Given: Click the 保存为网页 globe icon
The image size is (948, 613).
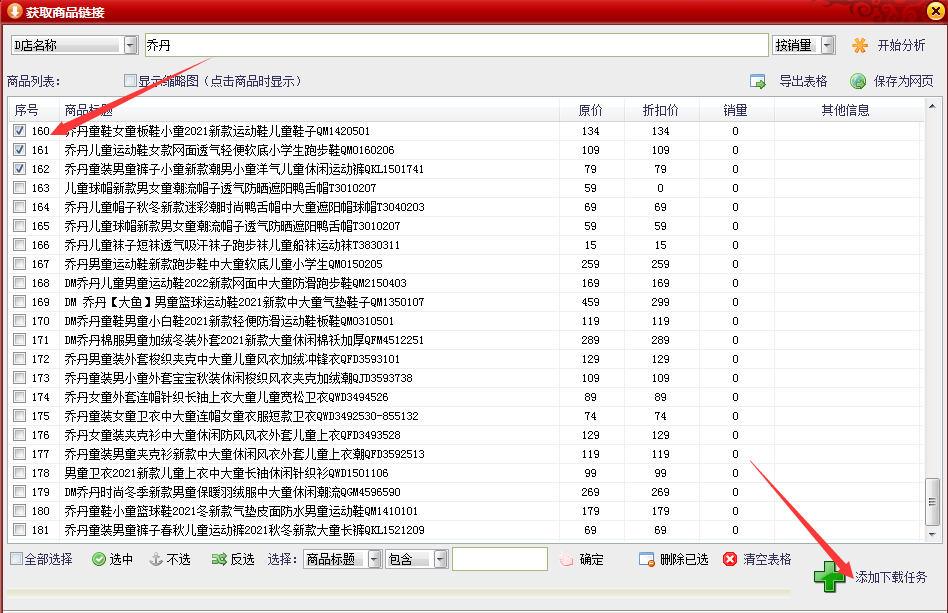Looking at the screenshot, I should click(857, 81).
